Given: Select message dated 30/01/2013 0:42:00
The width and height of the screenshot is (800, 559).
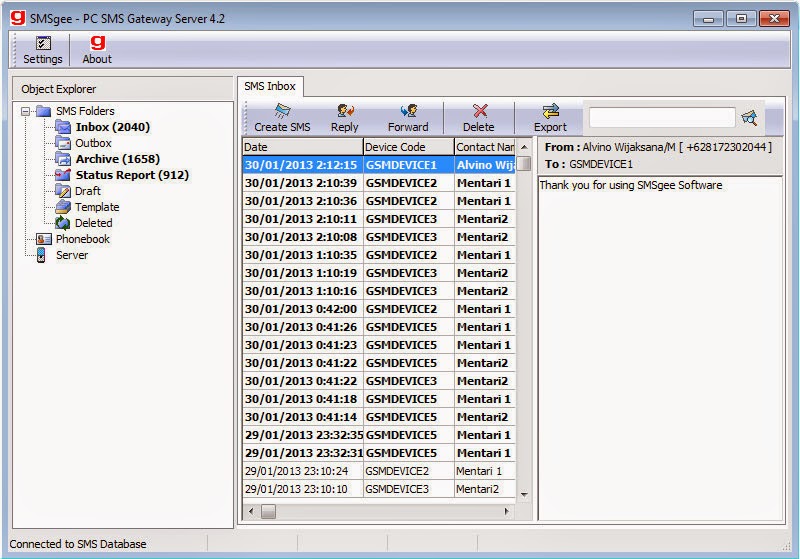Looking at the screenshot, I should coord(379,309).
